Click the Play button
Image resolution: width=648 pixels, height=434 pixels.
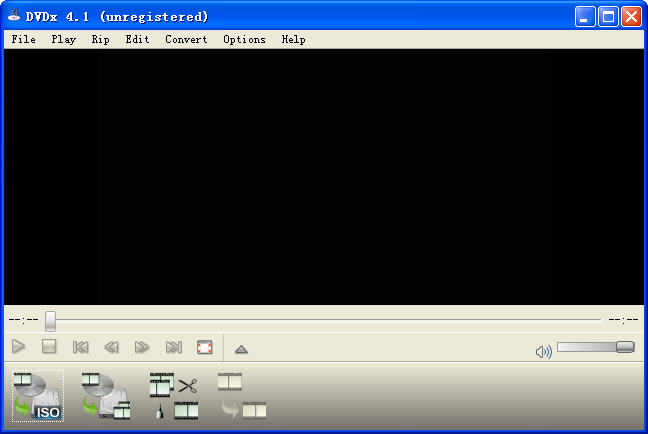coord(19,346)
